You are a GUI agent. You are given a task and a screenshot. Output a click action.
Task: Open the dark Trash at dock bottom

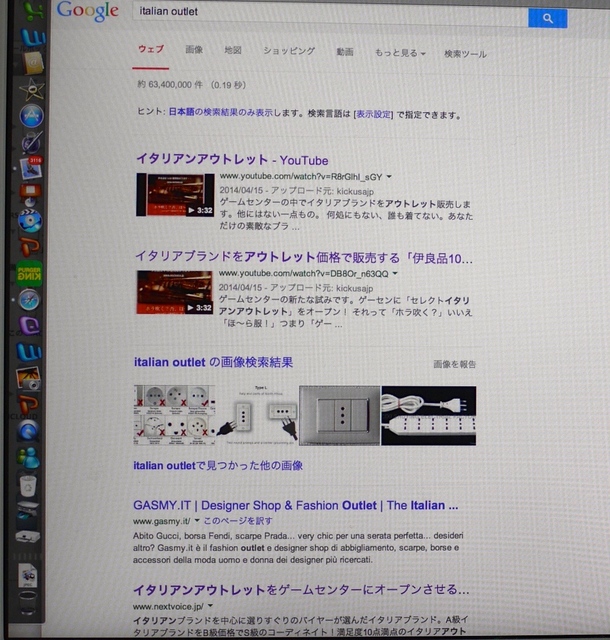pos(28,603)
